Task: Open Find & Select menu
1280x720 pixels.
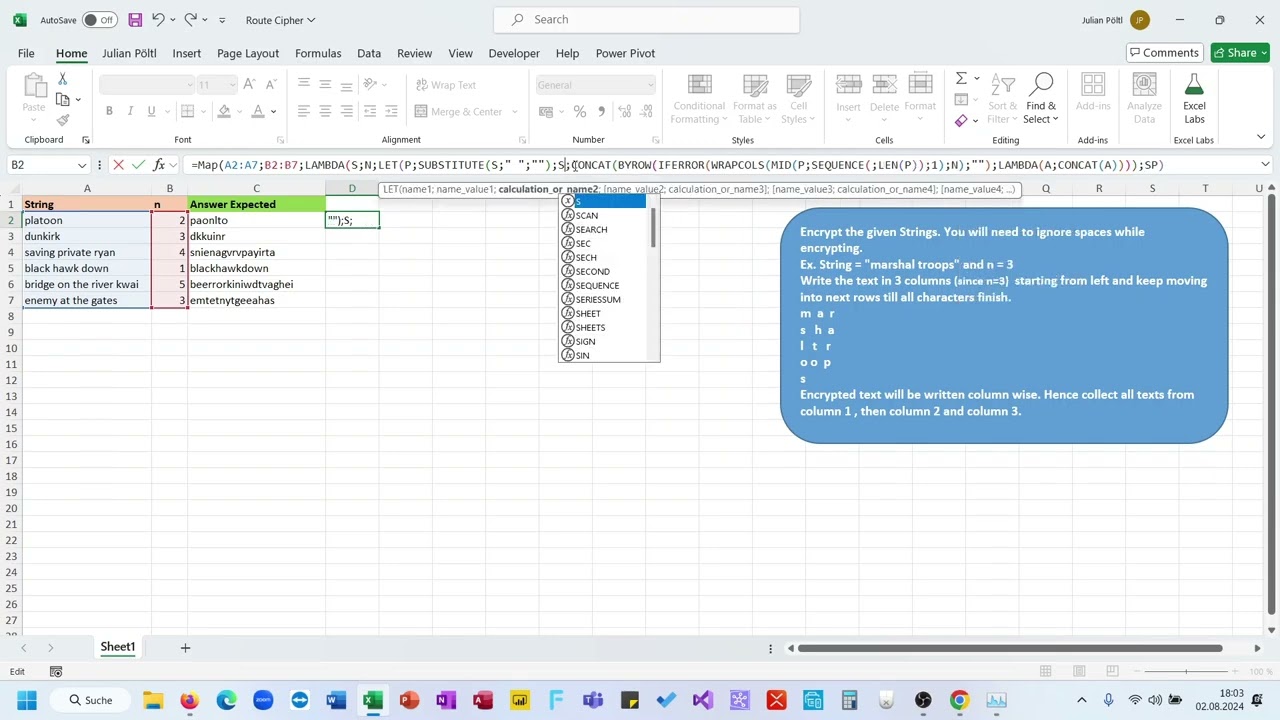Action: click(x=1041, y=99)
